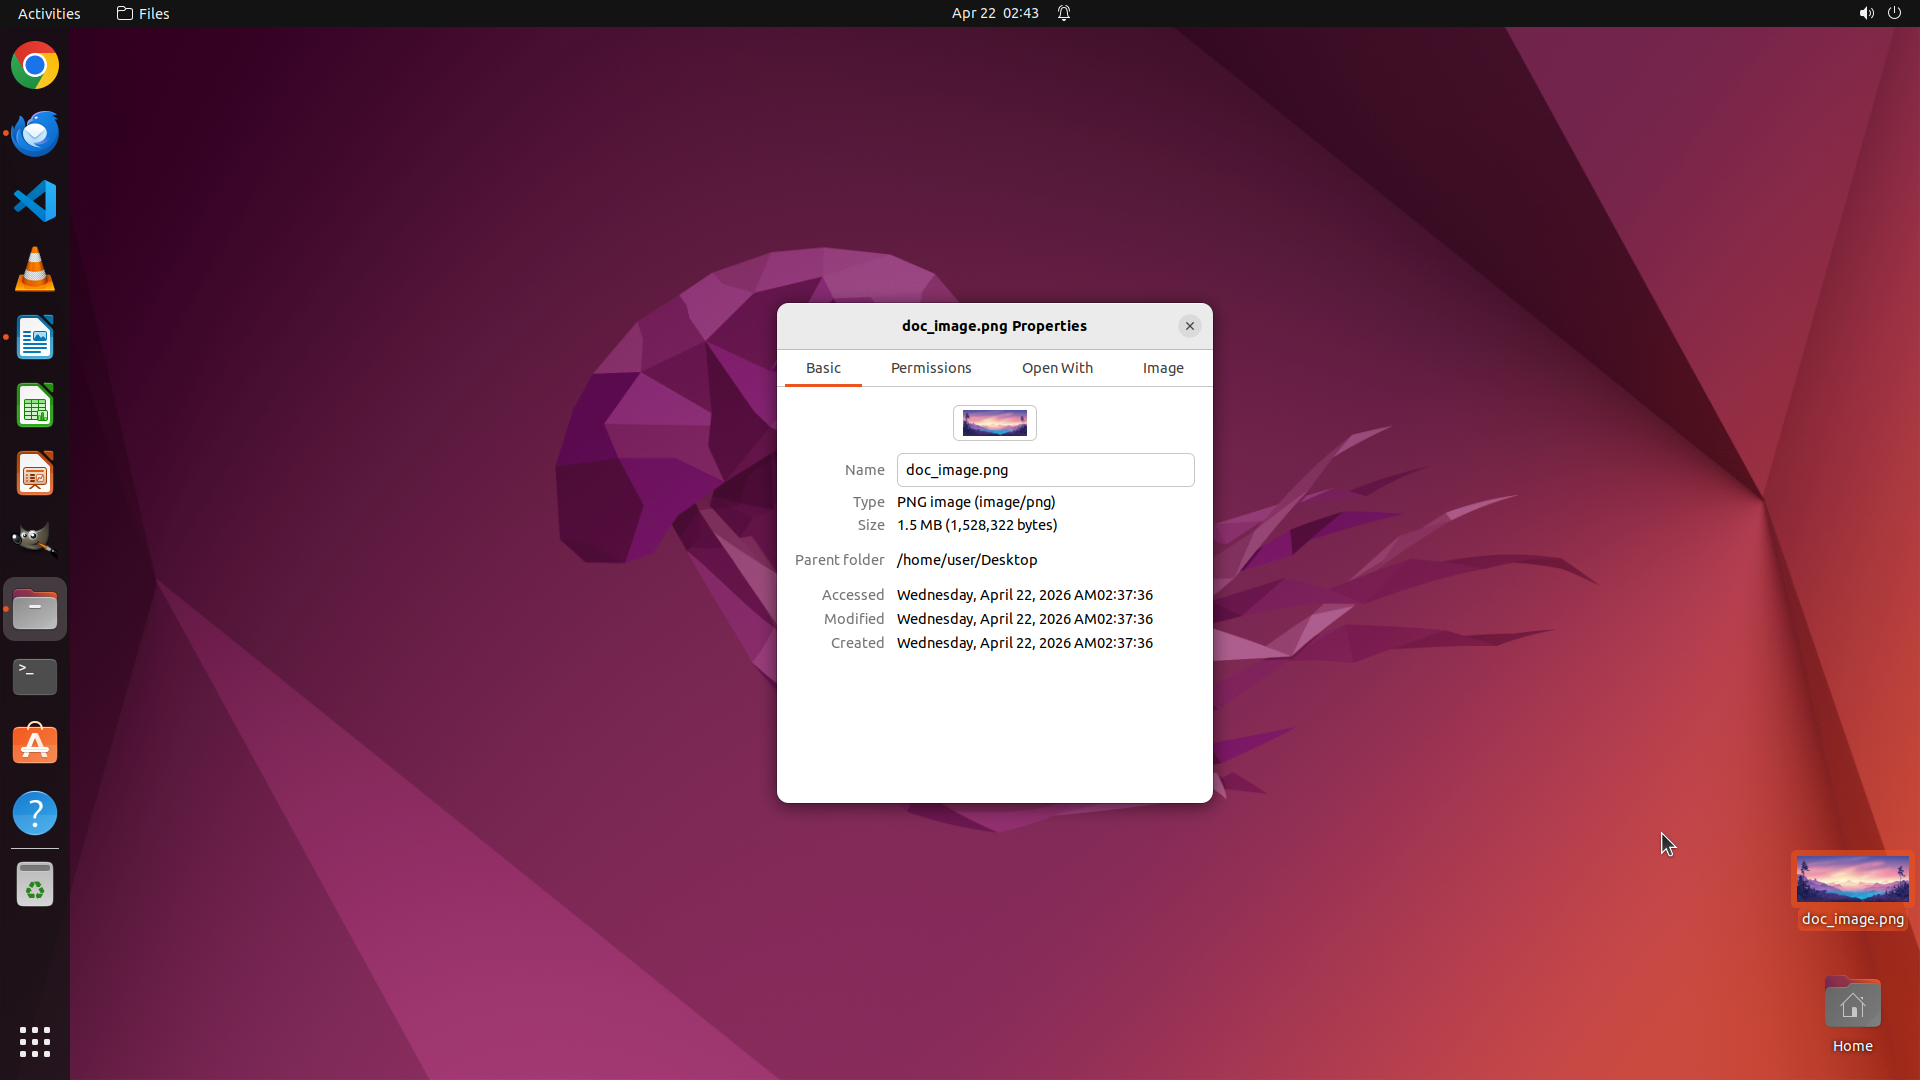Start VLC media player
This screenshot has height=1080, width=1920.
tap(35, 269)
